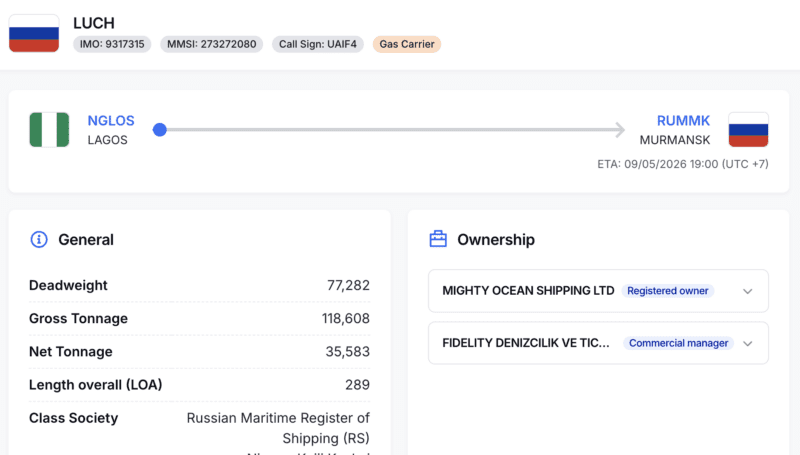
Task: Open the NGLOS departure port link
Action: [111, 121]
